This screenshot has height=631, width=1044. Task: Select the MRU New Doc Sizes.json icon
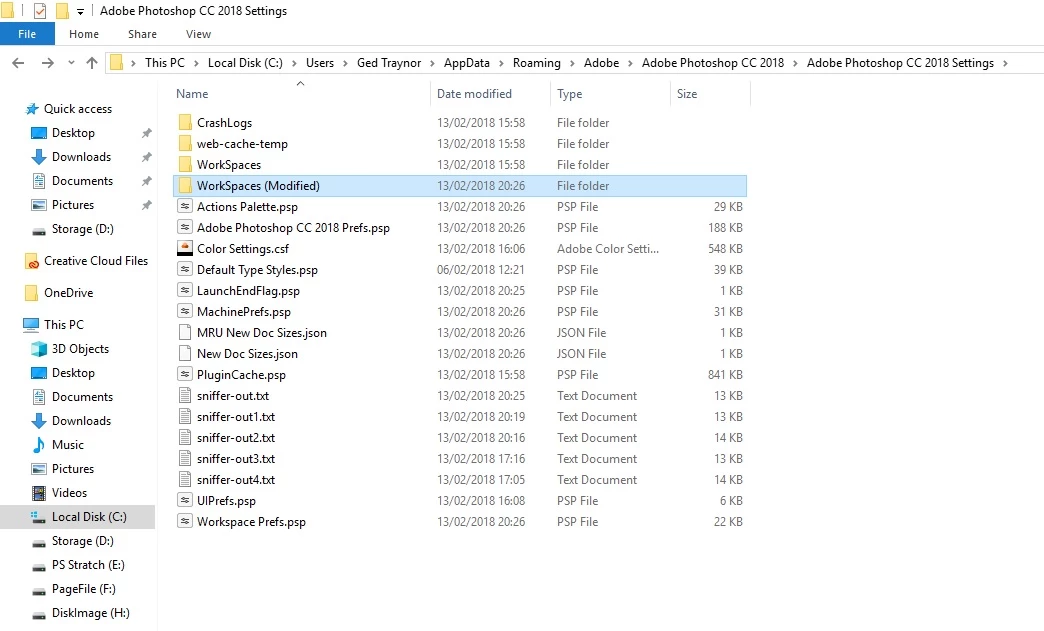tap(185, 332)
